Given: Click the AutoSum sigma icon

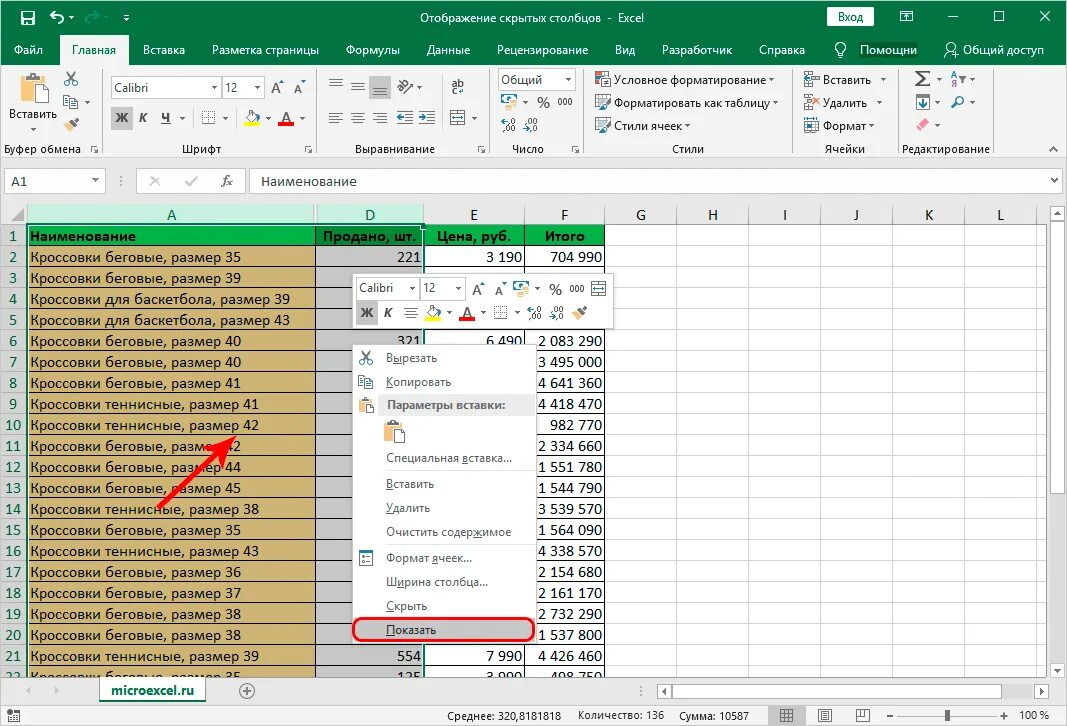Looking at the screenshot, I should coord(922,79).
